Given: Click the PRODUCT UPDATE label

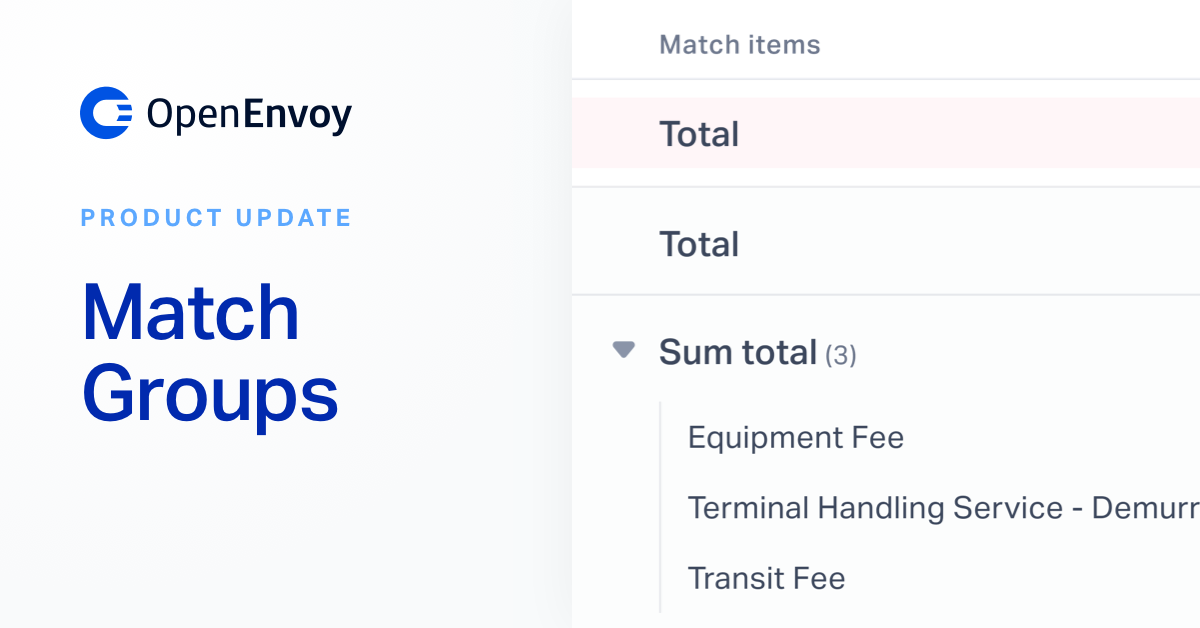Looking at the screenshot, I should pyautogui.click(x=216, y=217).
